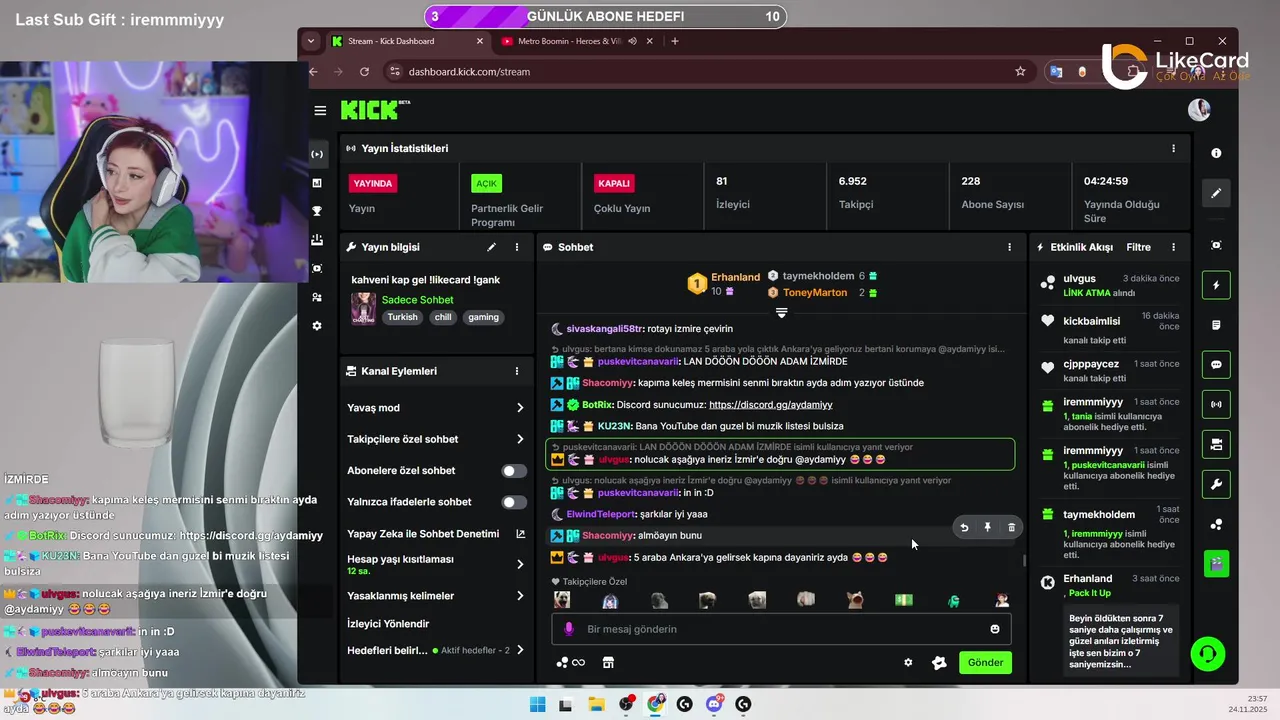Click the info icon in right sidebar
The image size is (1280, 720).
(1216, 153)
